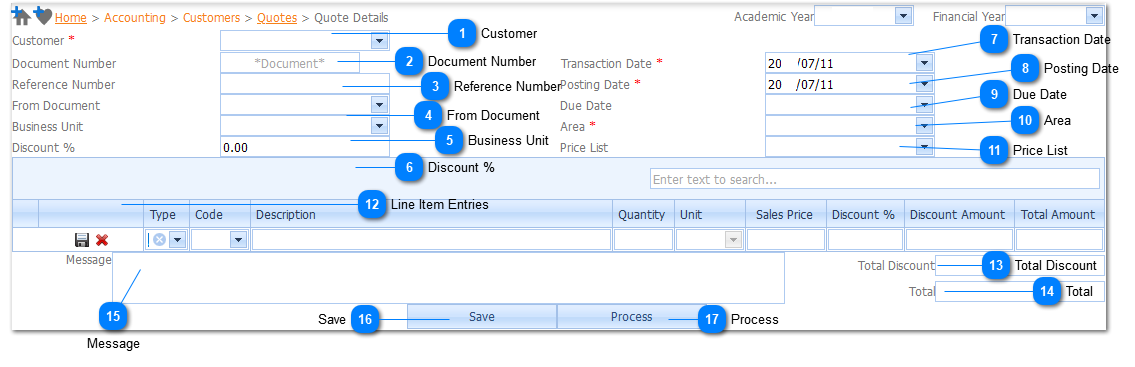Focus the Document Number field

point(290,63)
